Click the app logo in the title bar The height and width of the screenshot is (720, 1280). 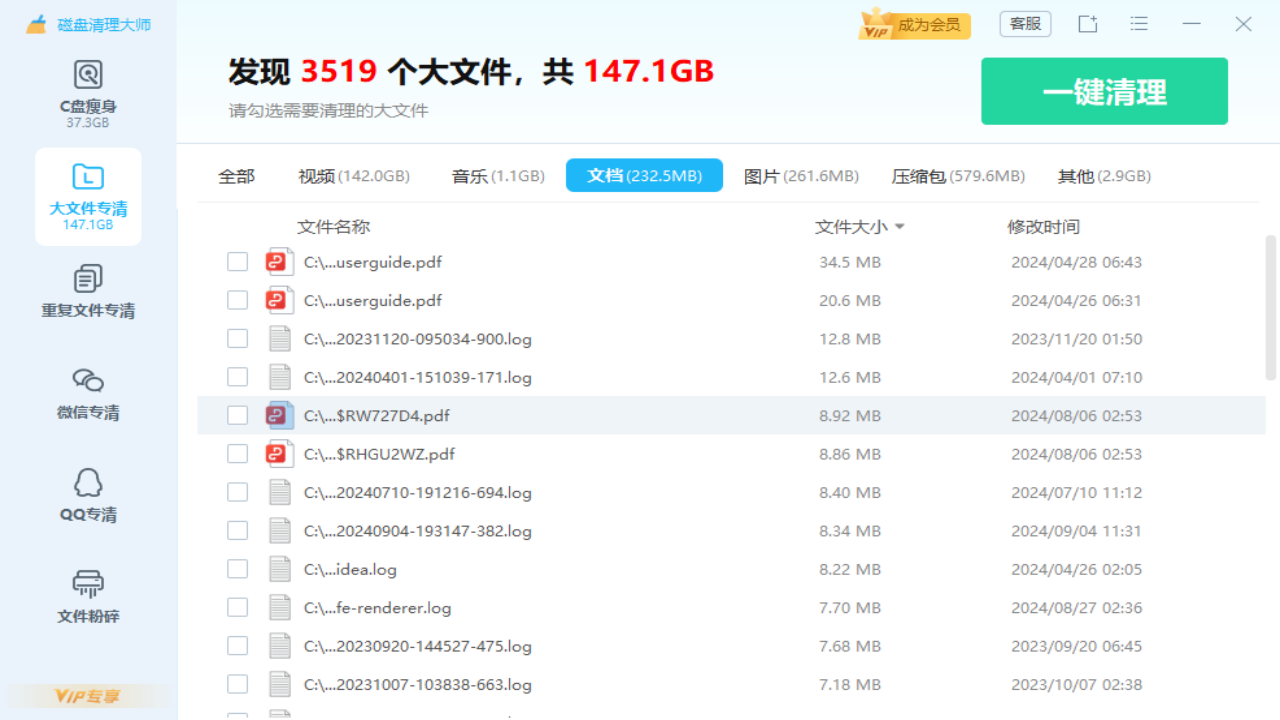click(37, 22)
